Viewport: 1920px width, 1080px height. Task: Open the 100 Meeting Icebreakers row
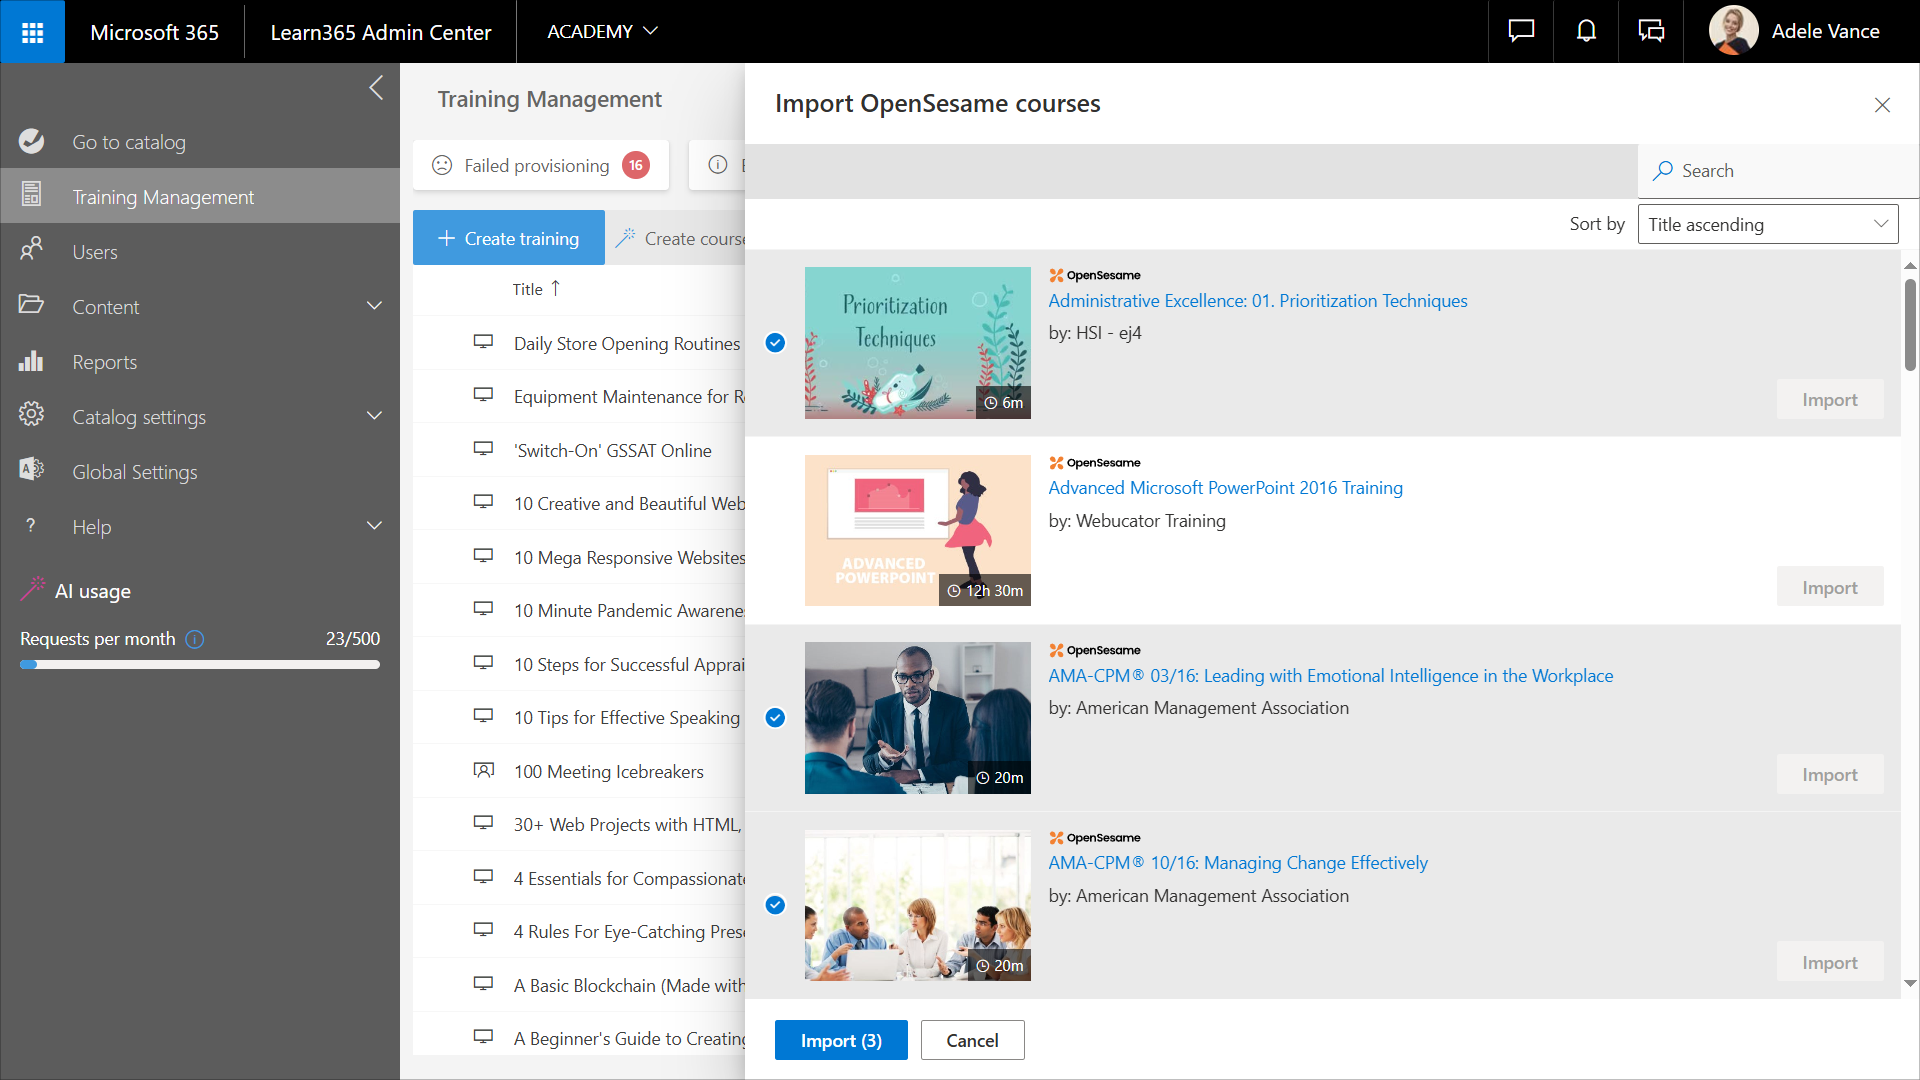(580, 771)
